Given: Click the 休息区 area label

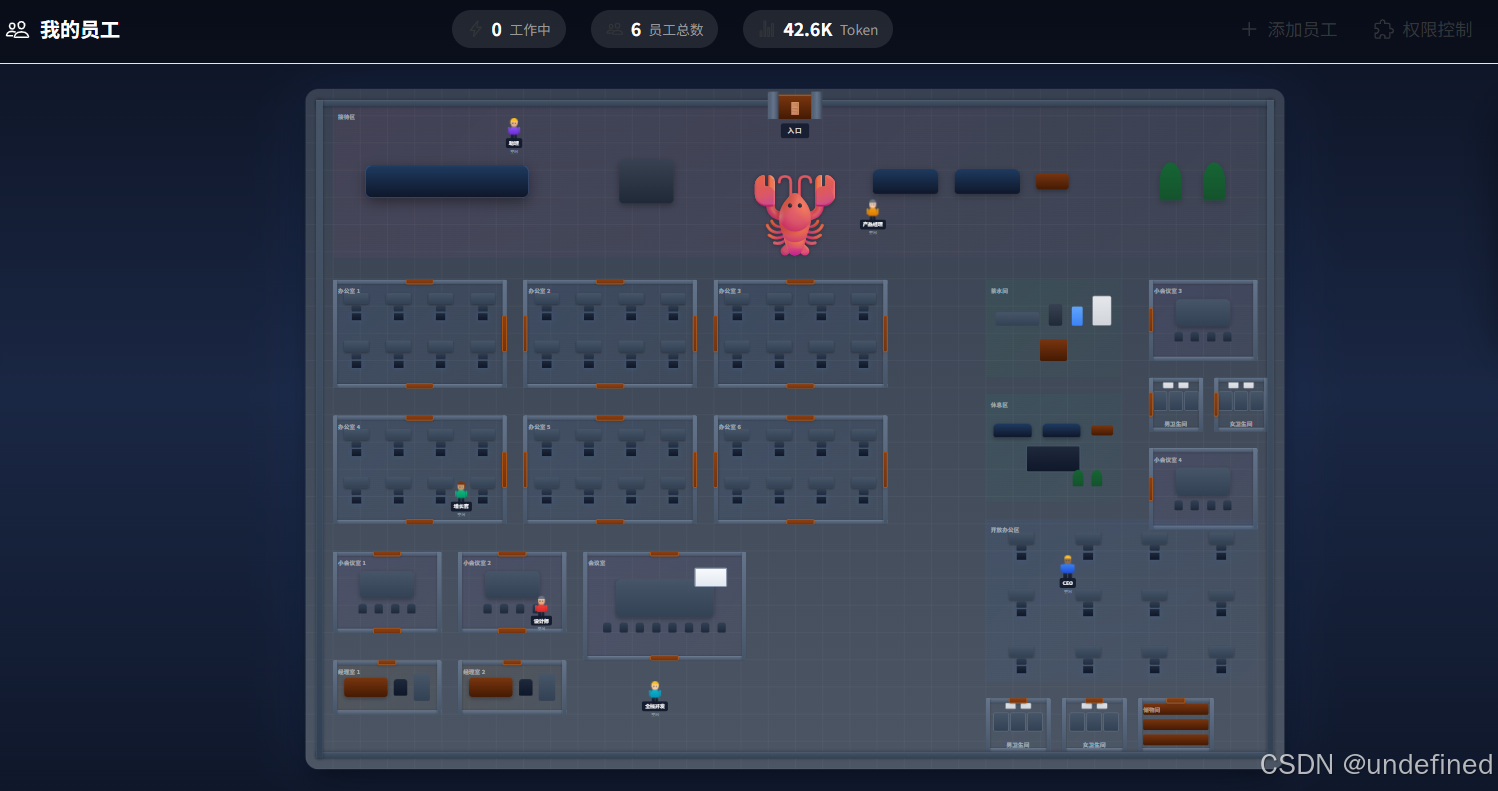Looking at the screenshot, I should pyautogui.click(x=999, y=405).
